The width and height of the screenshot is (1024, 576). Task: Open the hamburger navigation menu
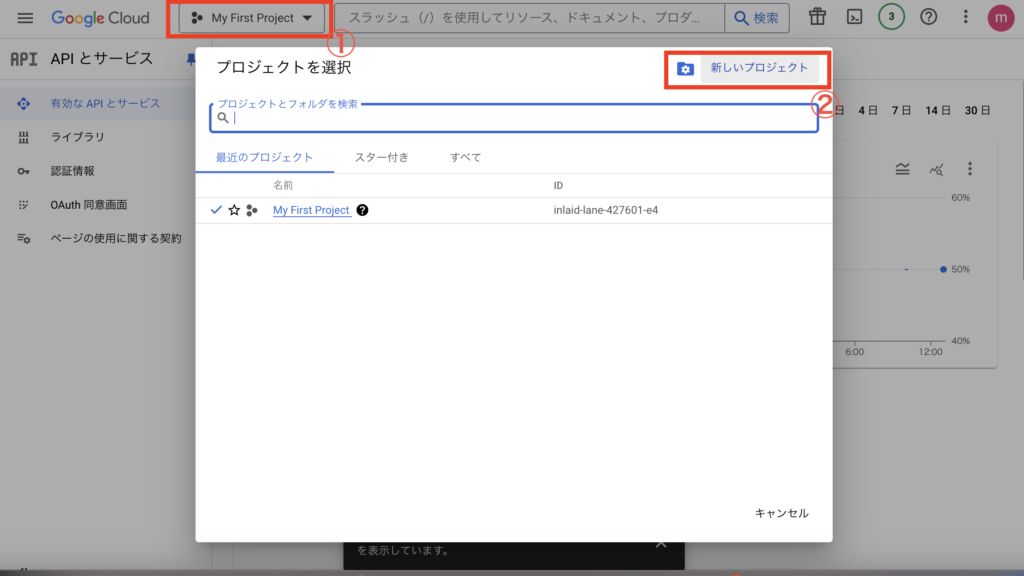25,18
